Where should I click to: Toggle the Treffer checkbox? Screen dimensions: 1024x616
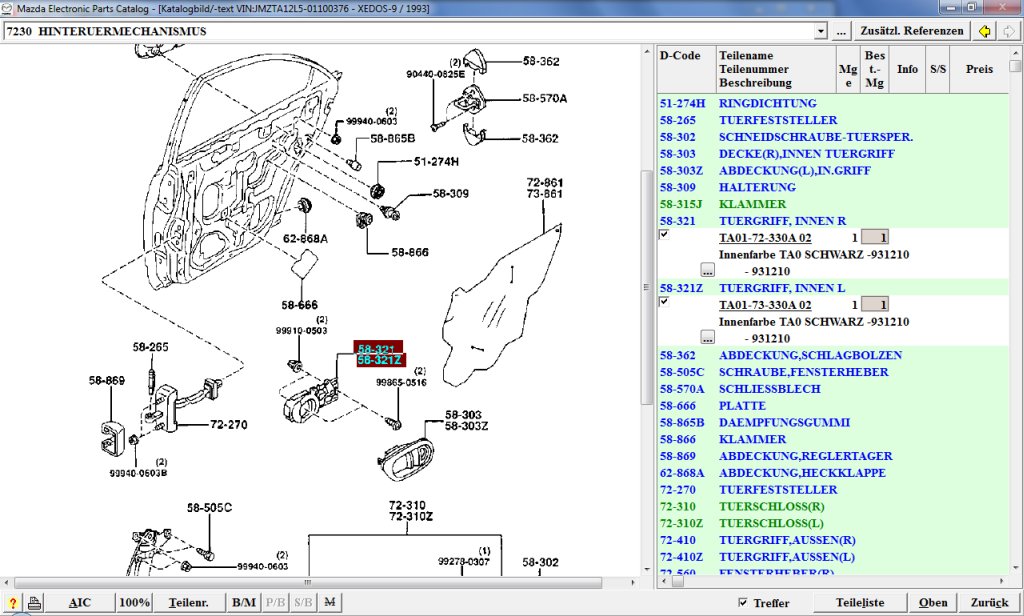coord(741,603)
